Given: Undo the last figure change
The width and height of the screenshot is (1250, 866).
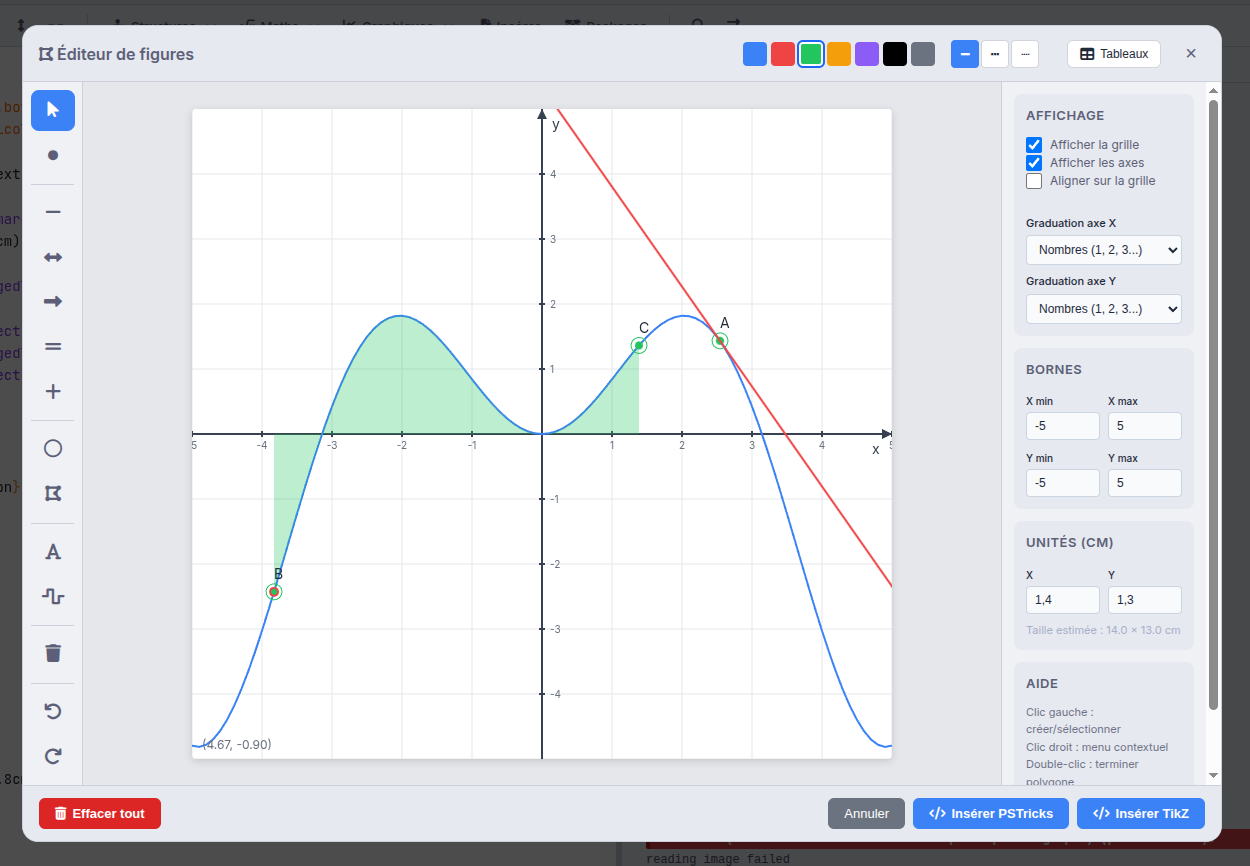Looking at the screenshot, I should point(52,711).
